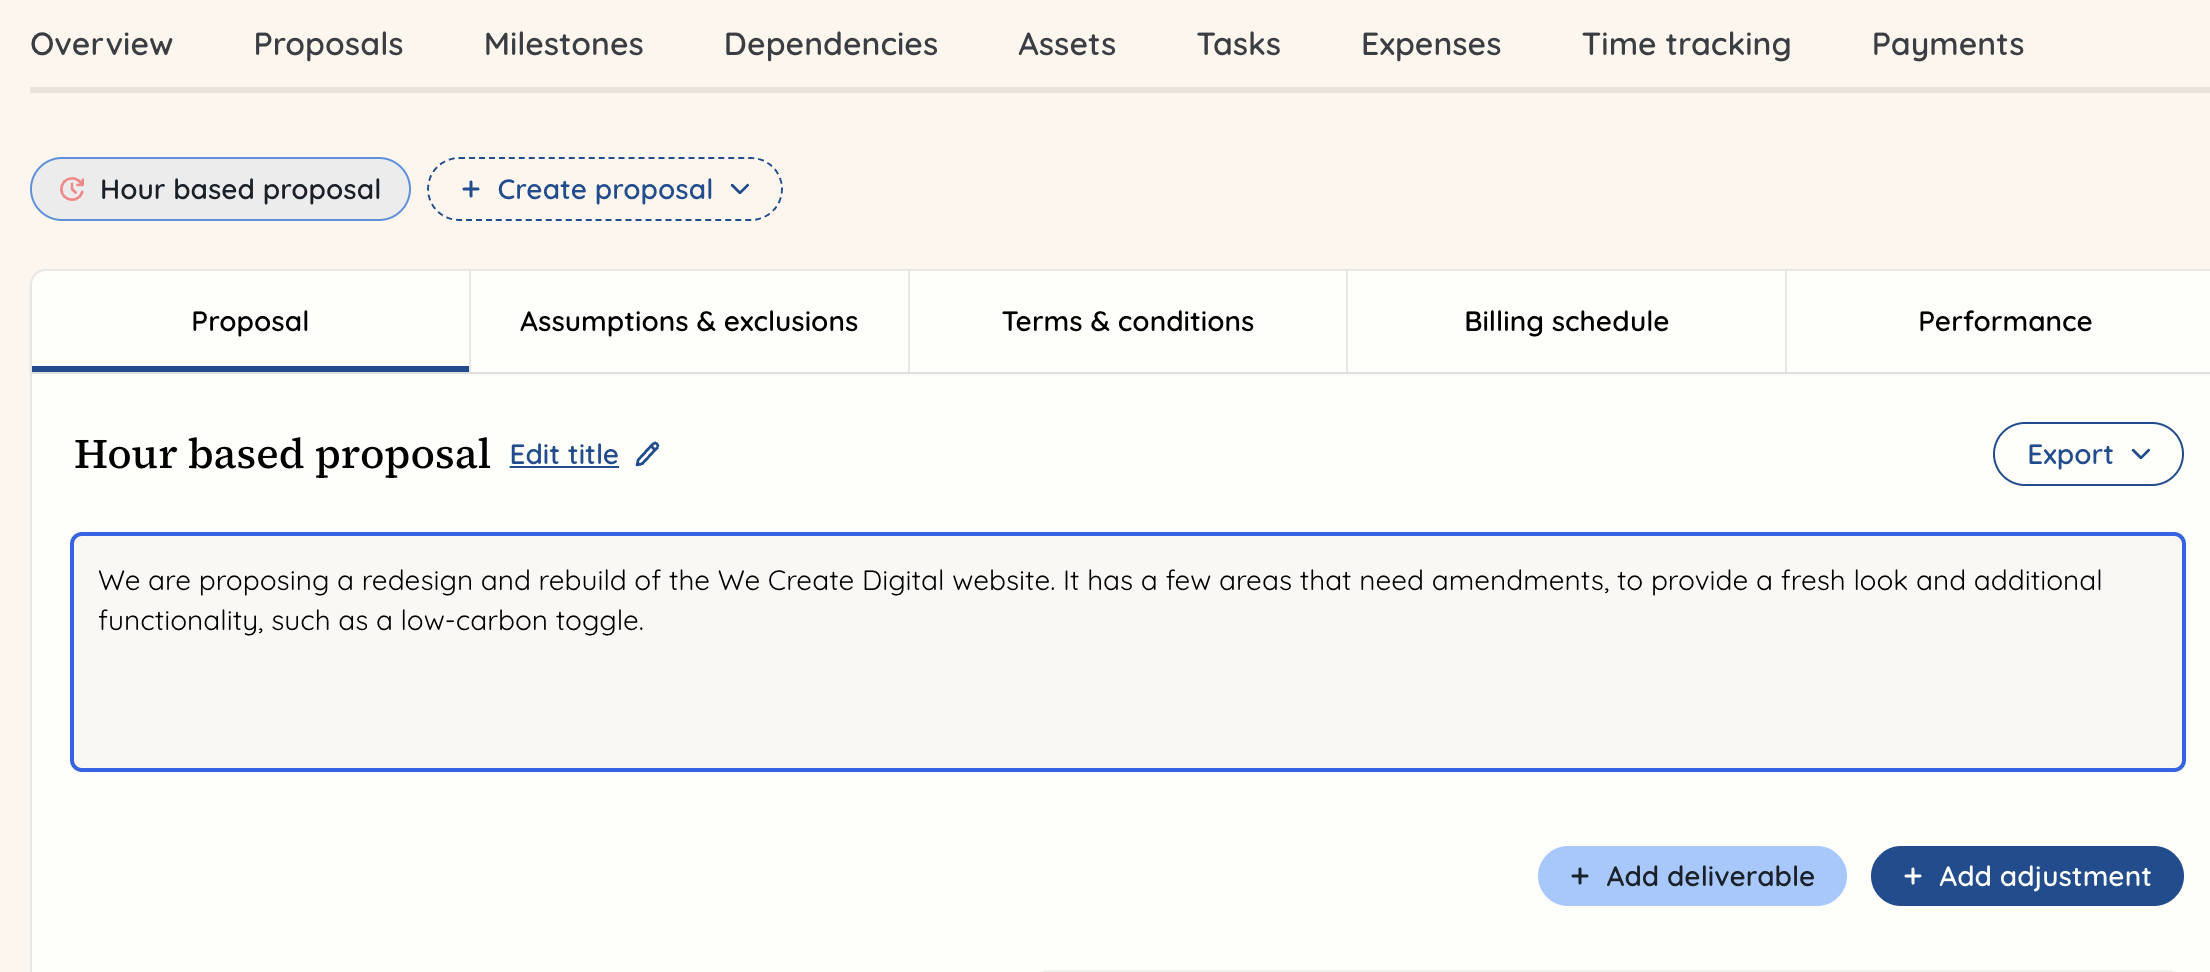Click the clock icon on Hour based proposal pill

click(x=70, y=188)
